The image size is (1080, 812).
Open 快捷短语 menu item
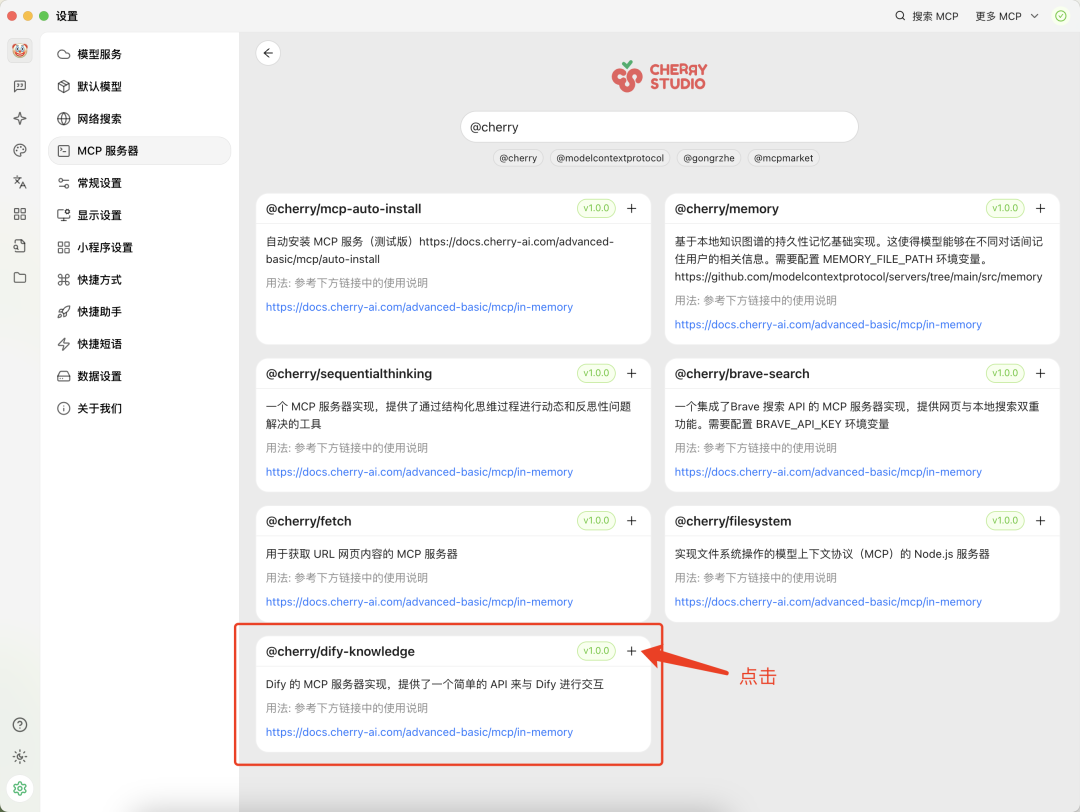tap(139, 344)
